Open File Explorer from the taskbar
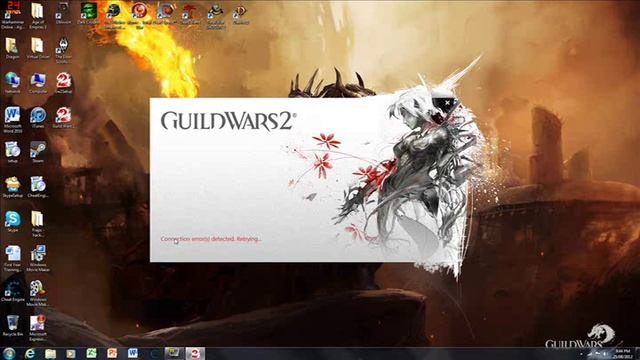This screenshot has width=640, height=360. coord(51,353)
